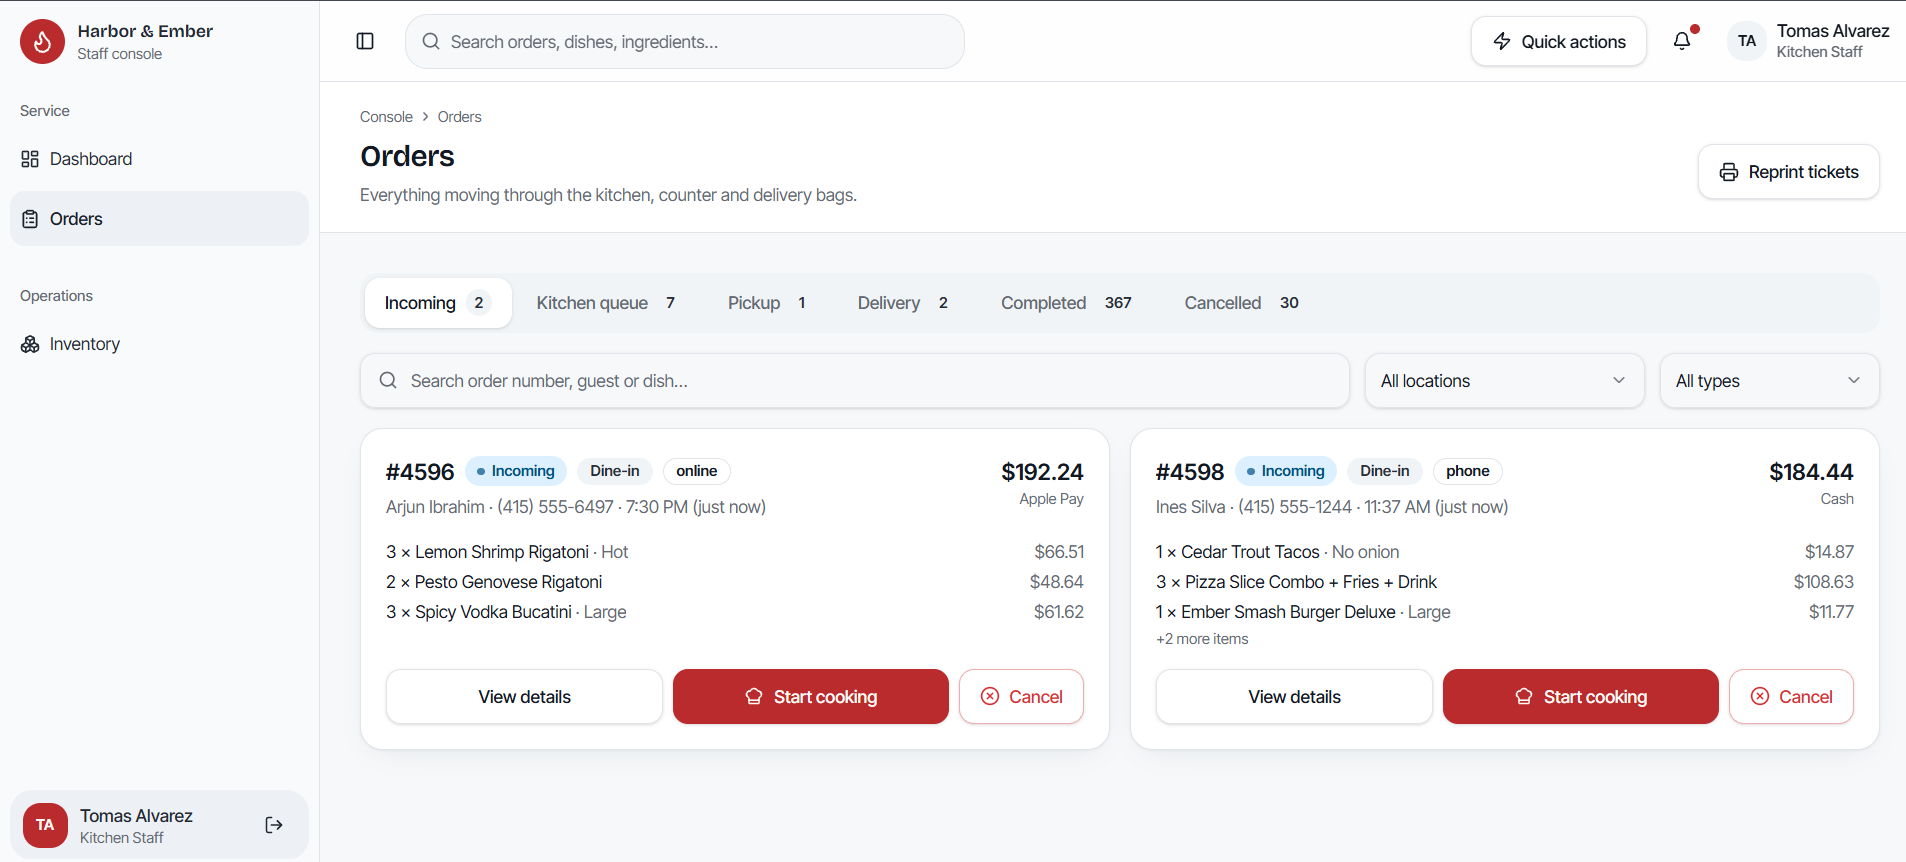This screenshot has width=1906, height=862.
Task: Click the Pizza Slice Combo line item
Action: pos(1505,582)
